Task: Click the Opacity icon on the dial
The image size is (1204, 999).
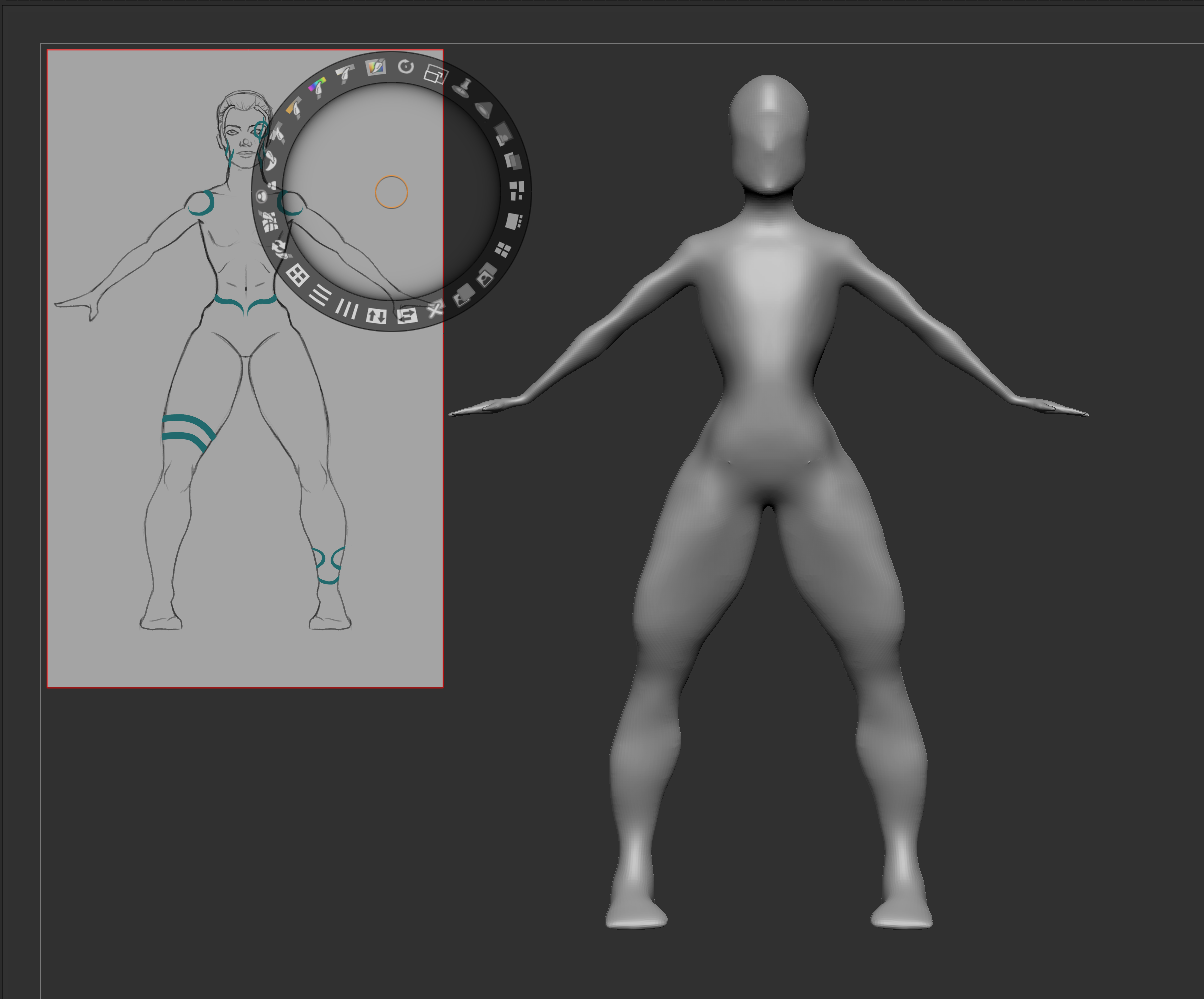Action: click(503, 133)
